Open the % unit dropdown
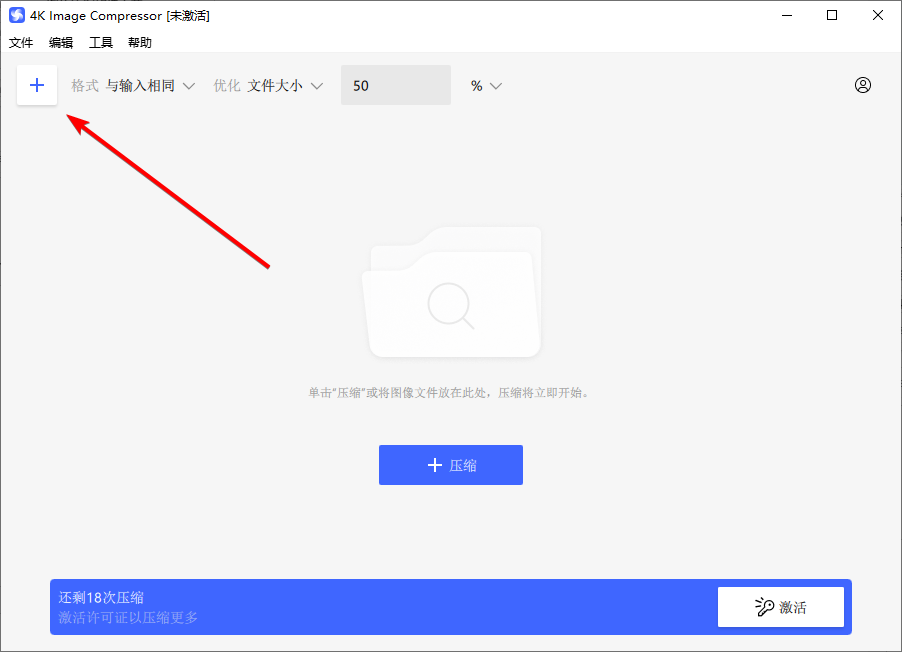 tap(486, 86)
